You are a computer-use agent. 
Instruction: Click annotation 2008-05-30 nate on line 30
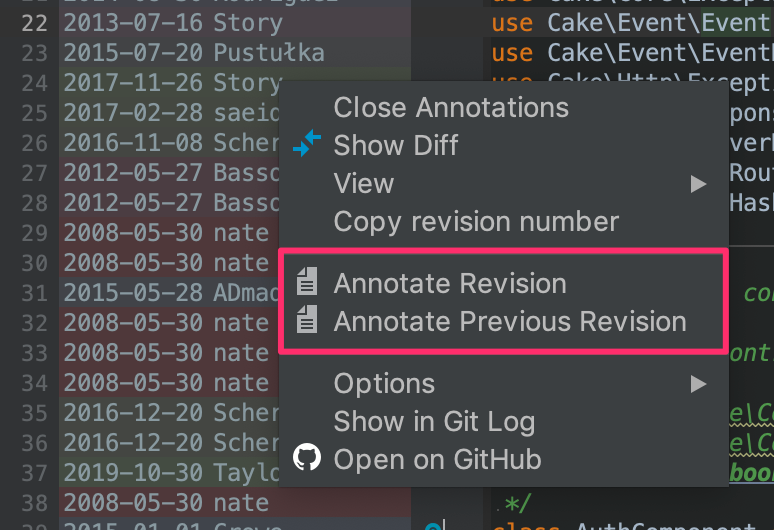click(x=166, y=263)
